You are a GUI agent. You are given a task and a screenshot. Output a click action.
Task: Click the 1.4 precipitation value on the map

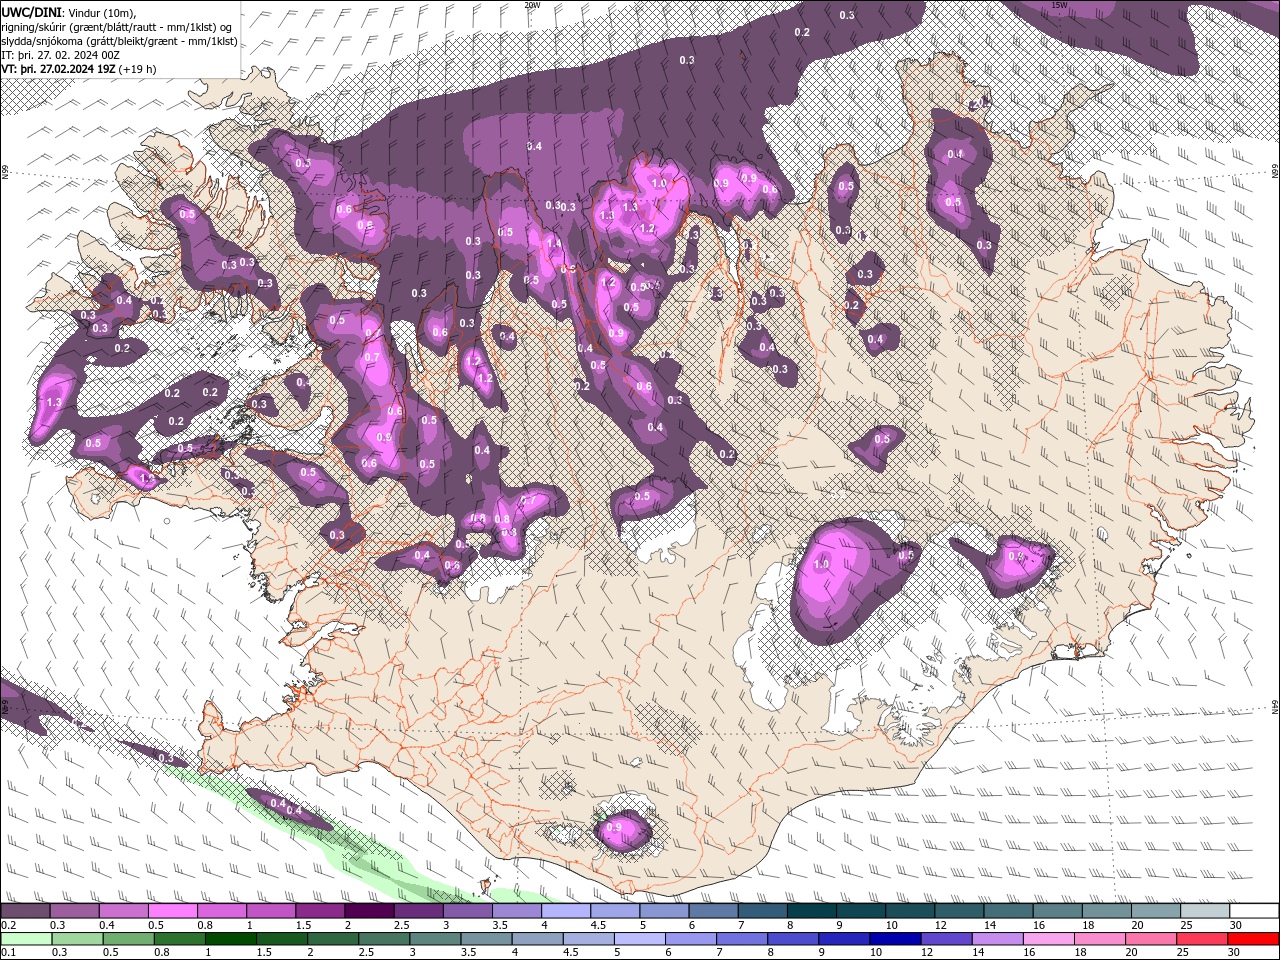coord(554,244)
